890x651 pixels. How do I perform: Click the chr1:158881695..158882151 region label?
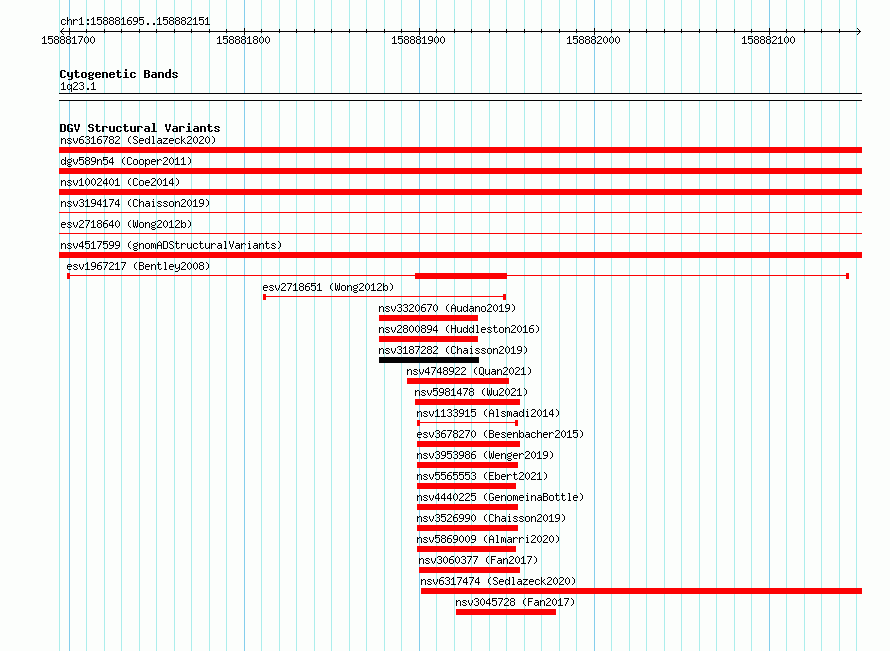pyautogui.click(x=135, y=22)
